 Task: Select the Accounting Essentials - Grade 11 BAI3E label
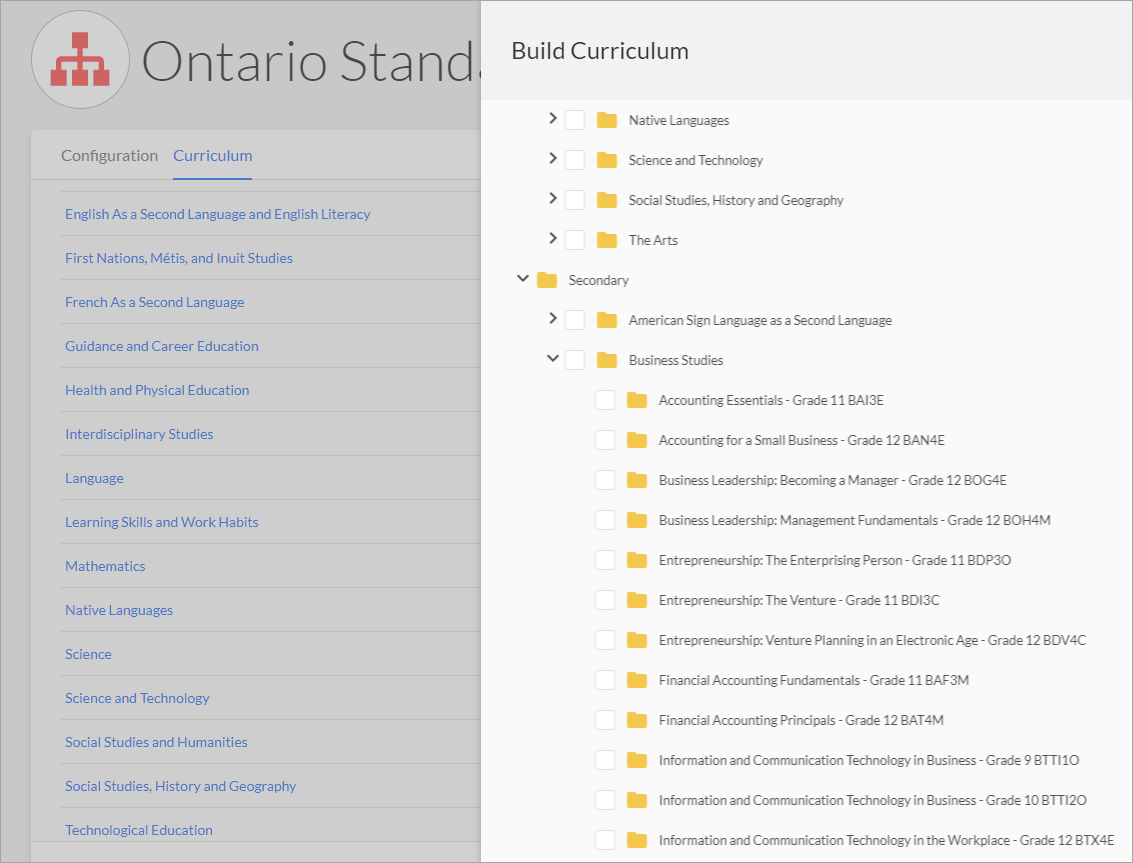point(771,400)
